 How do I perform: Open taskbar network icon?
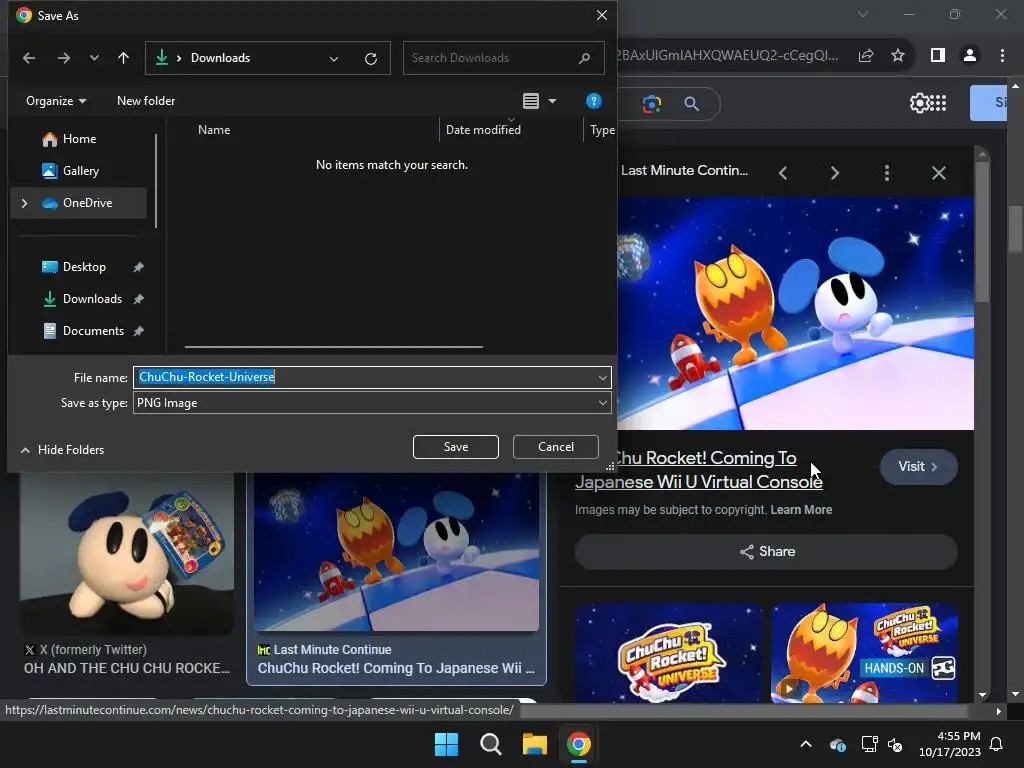869,744
